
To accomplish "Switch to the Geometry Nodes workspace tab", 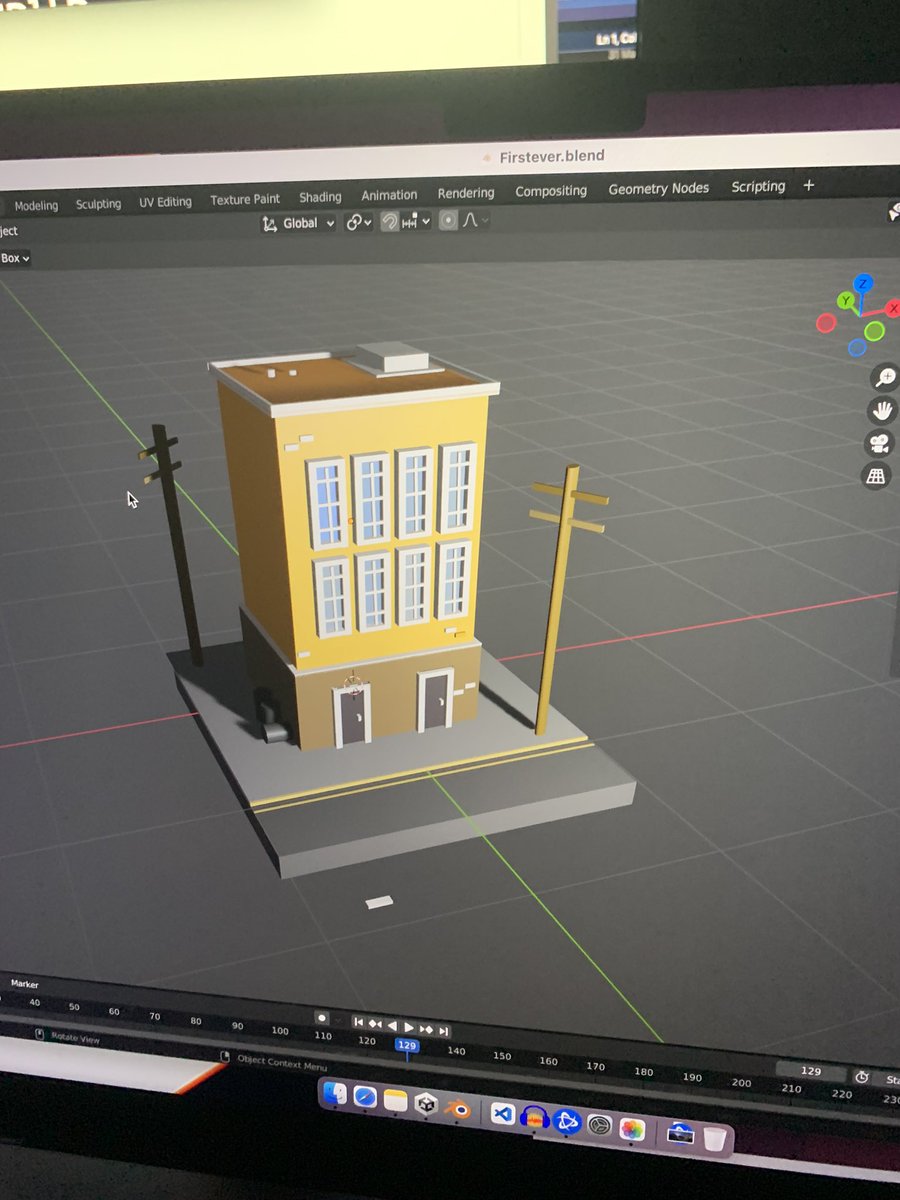I will coord(658,188).
